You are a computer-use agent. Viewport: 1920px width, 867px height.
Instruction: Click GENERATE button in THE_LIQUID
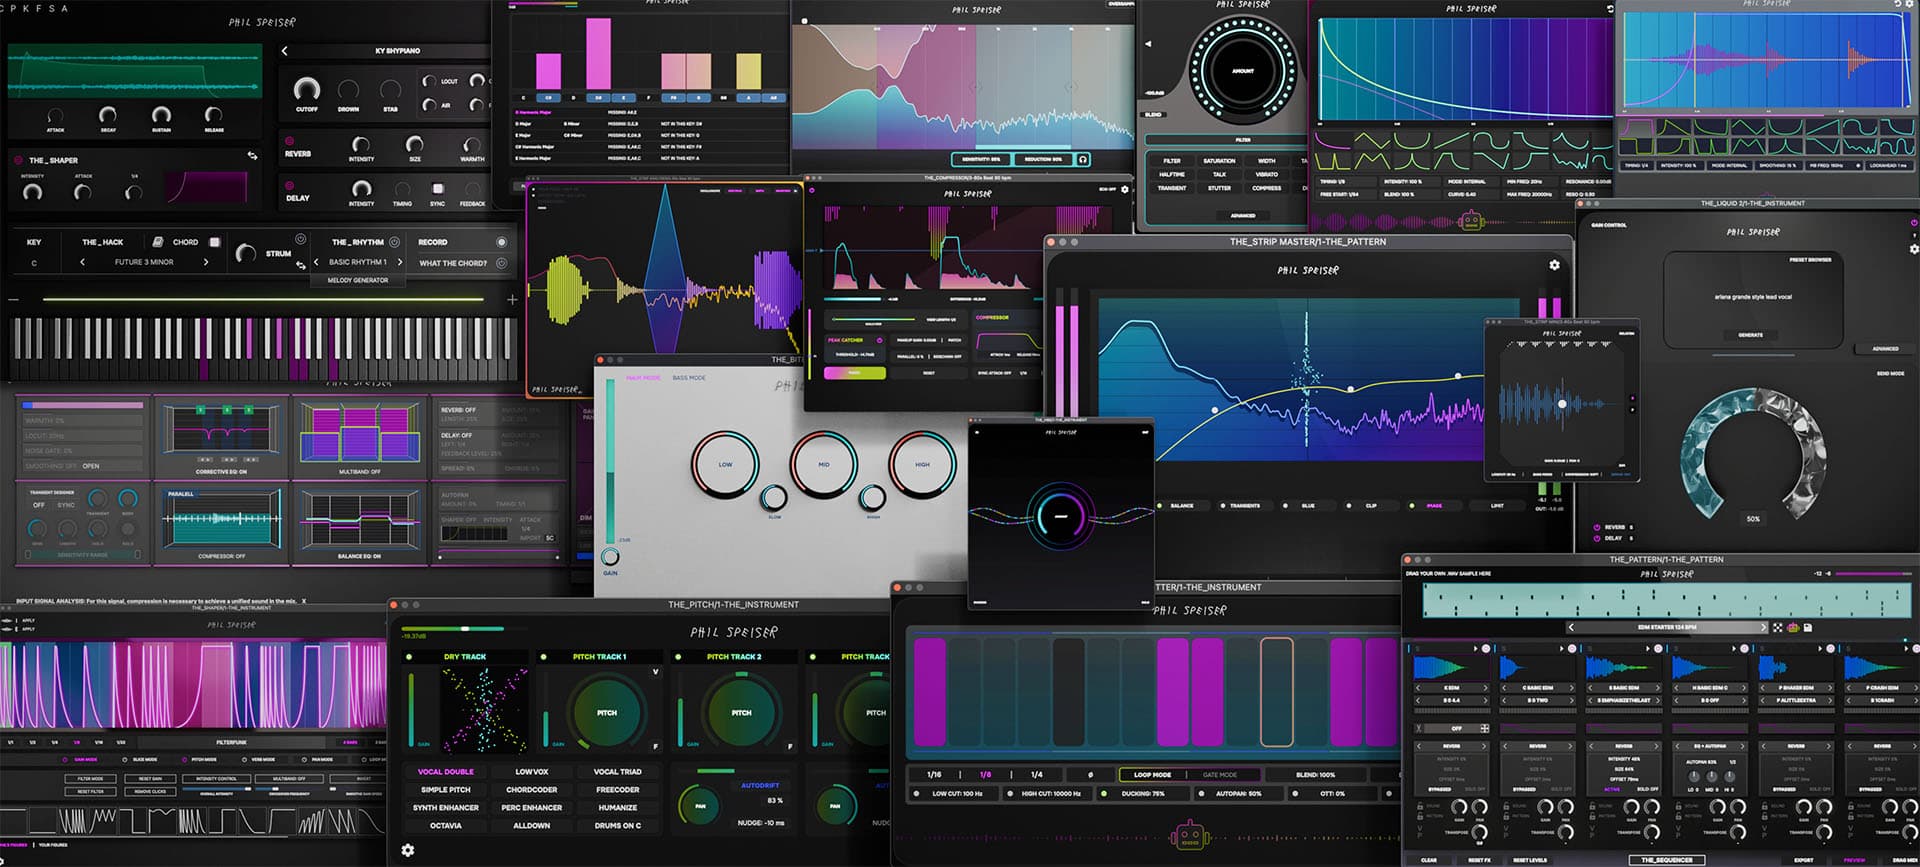1751,335
